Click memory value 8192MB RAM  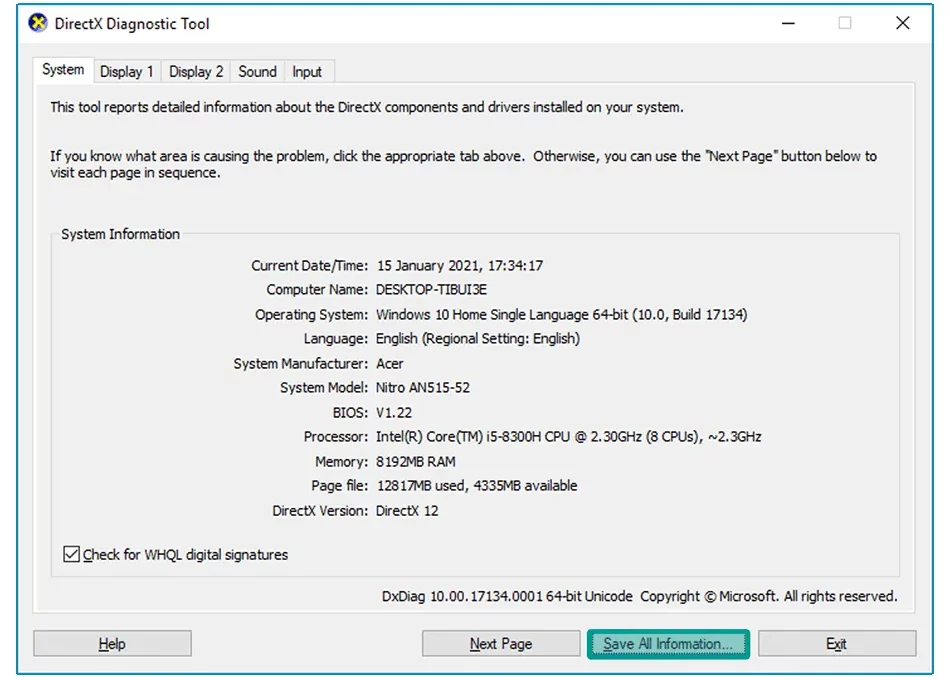416,462
